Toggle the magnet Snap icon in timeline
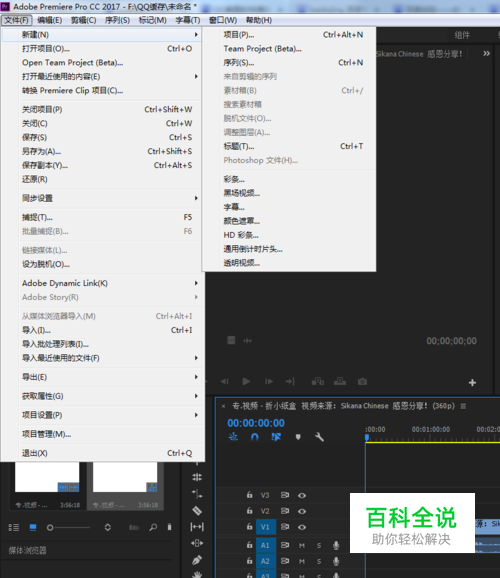Screen dimensions: 500x578 coord(255,437)
